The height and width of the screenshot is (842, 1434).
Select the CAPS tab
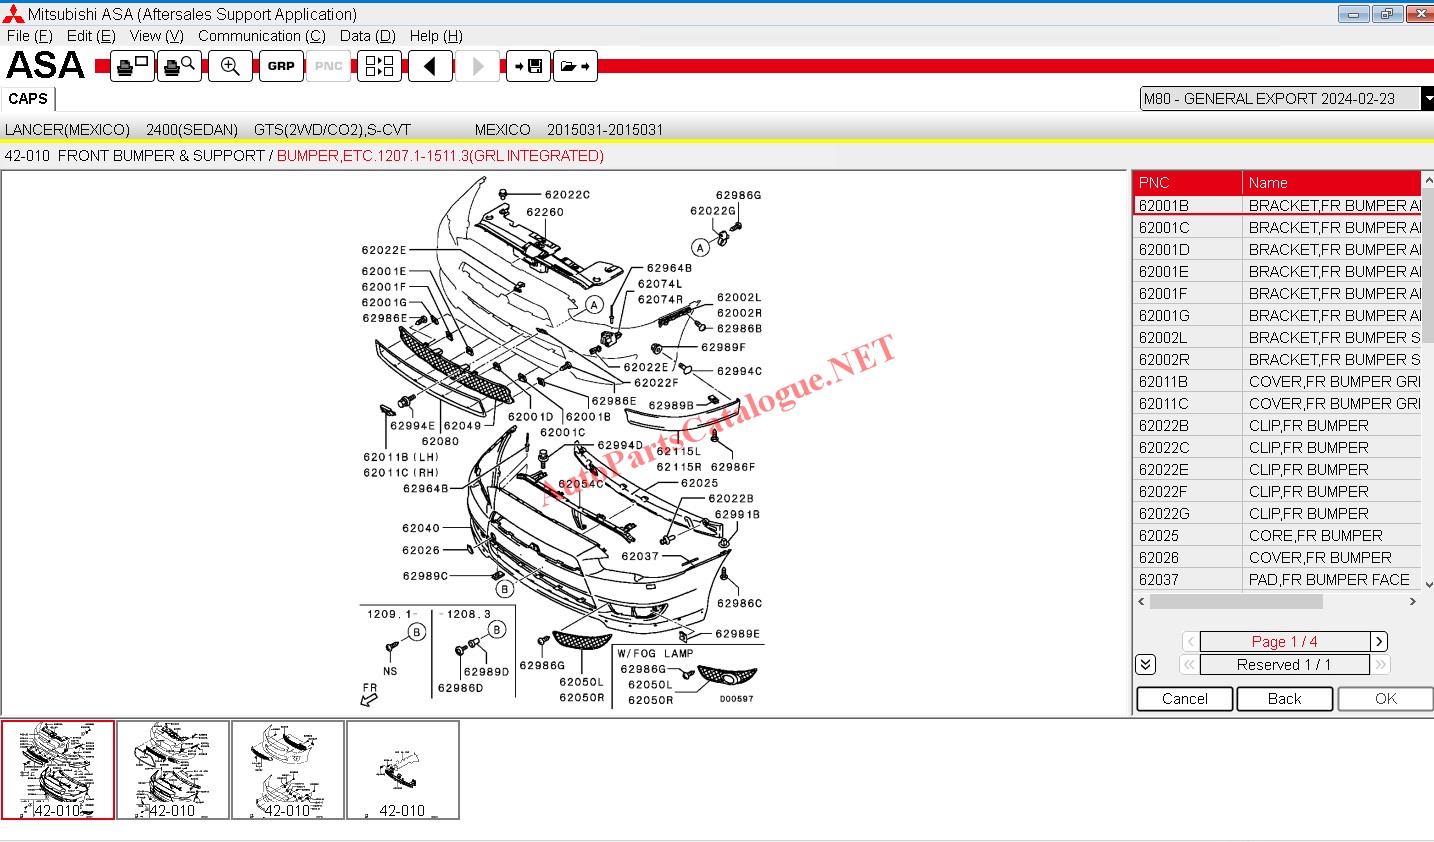pyautogui.click(x=28, y=99)
